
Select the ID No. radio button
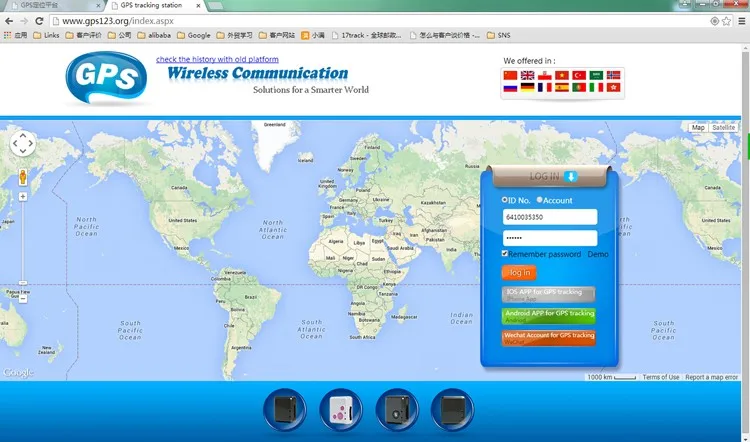click(x=505, y=201)
